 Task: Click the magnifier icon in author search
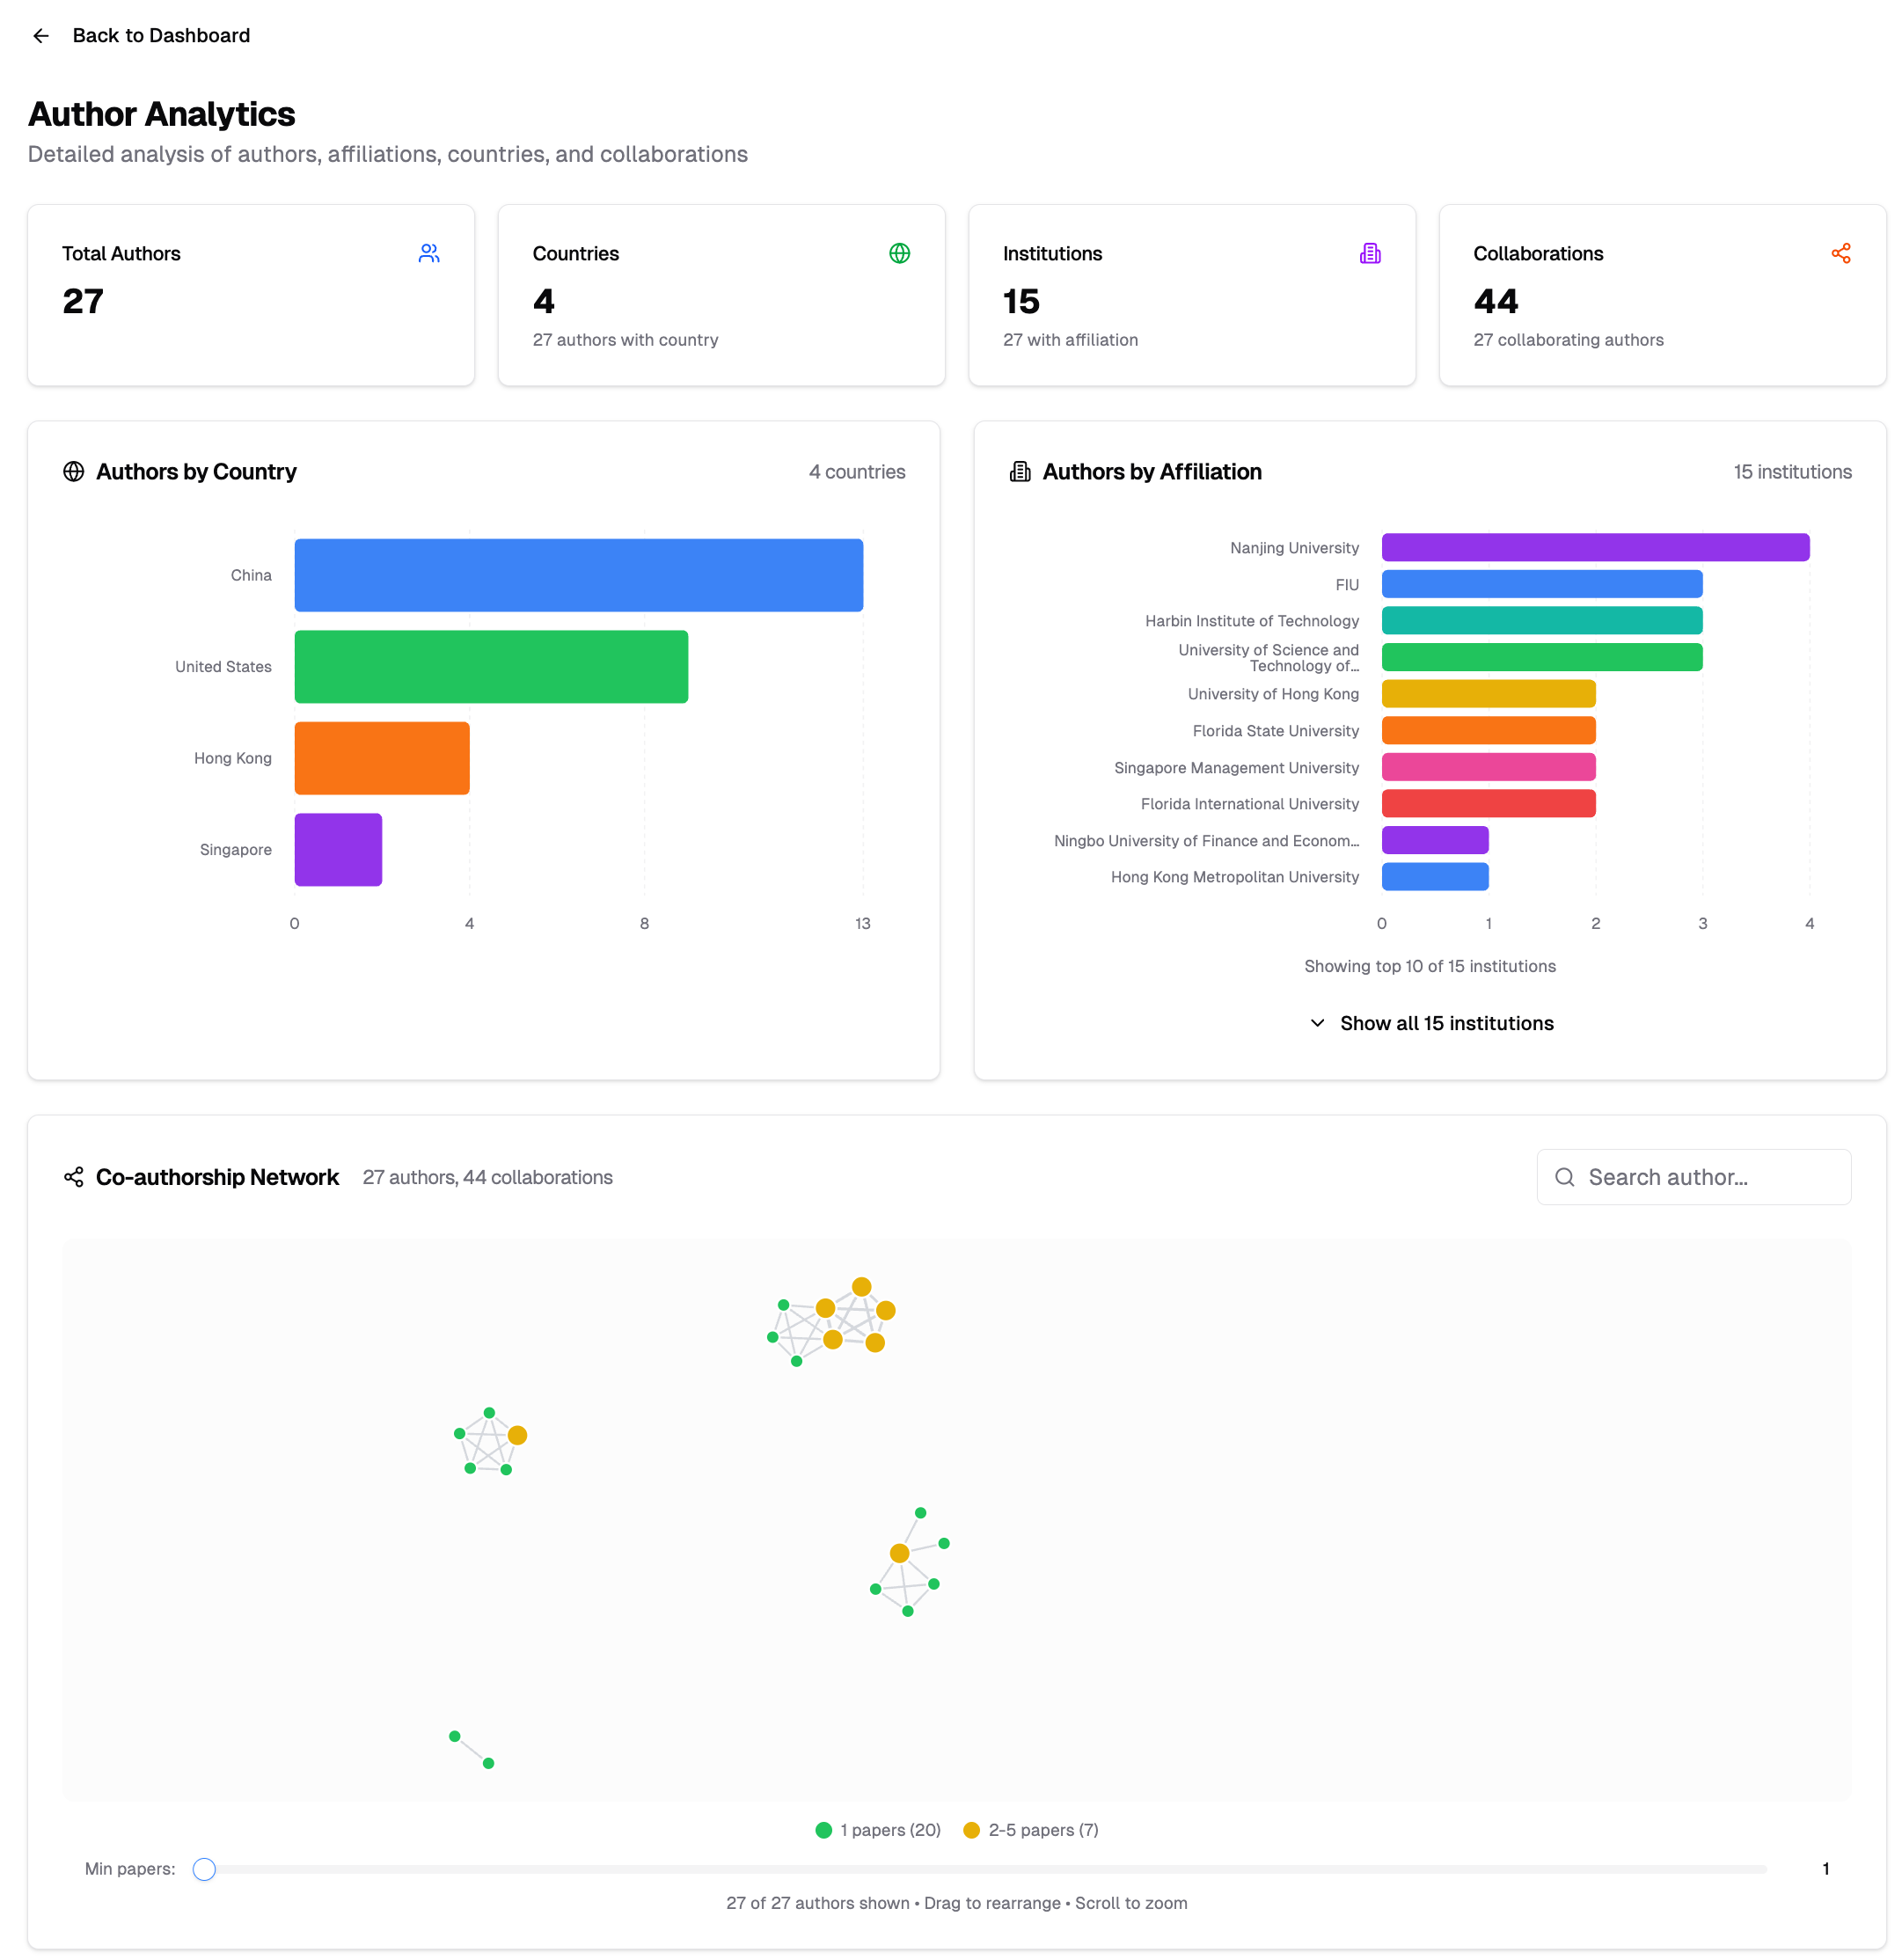(1564, 1177)
